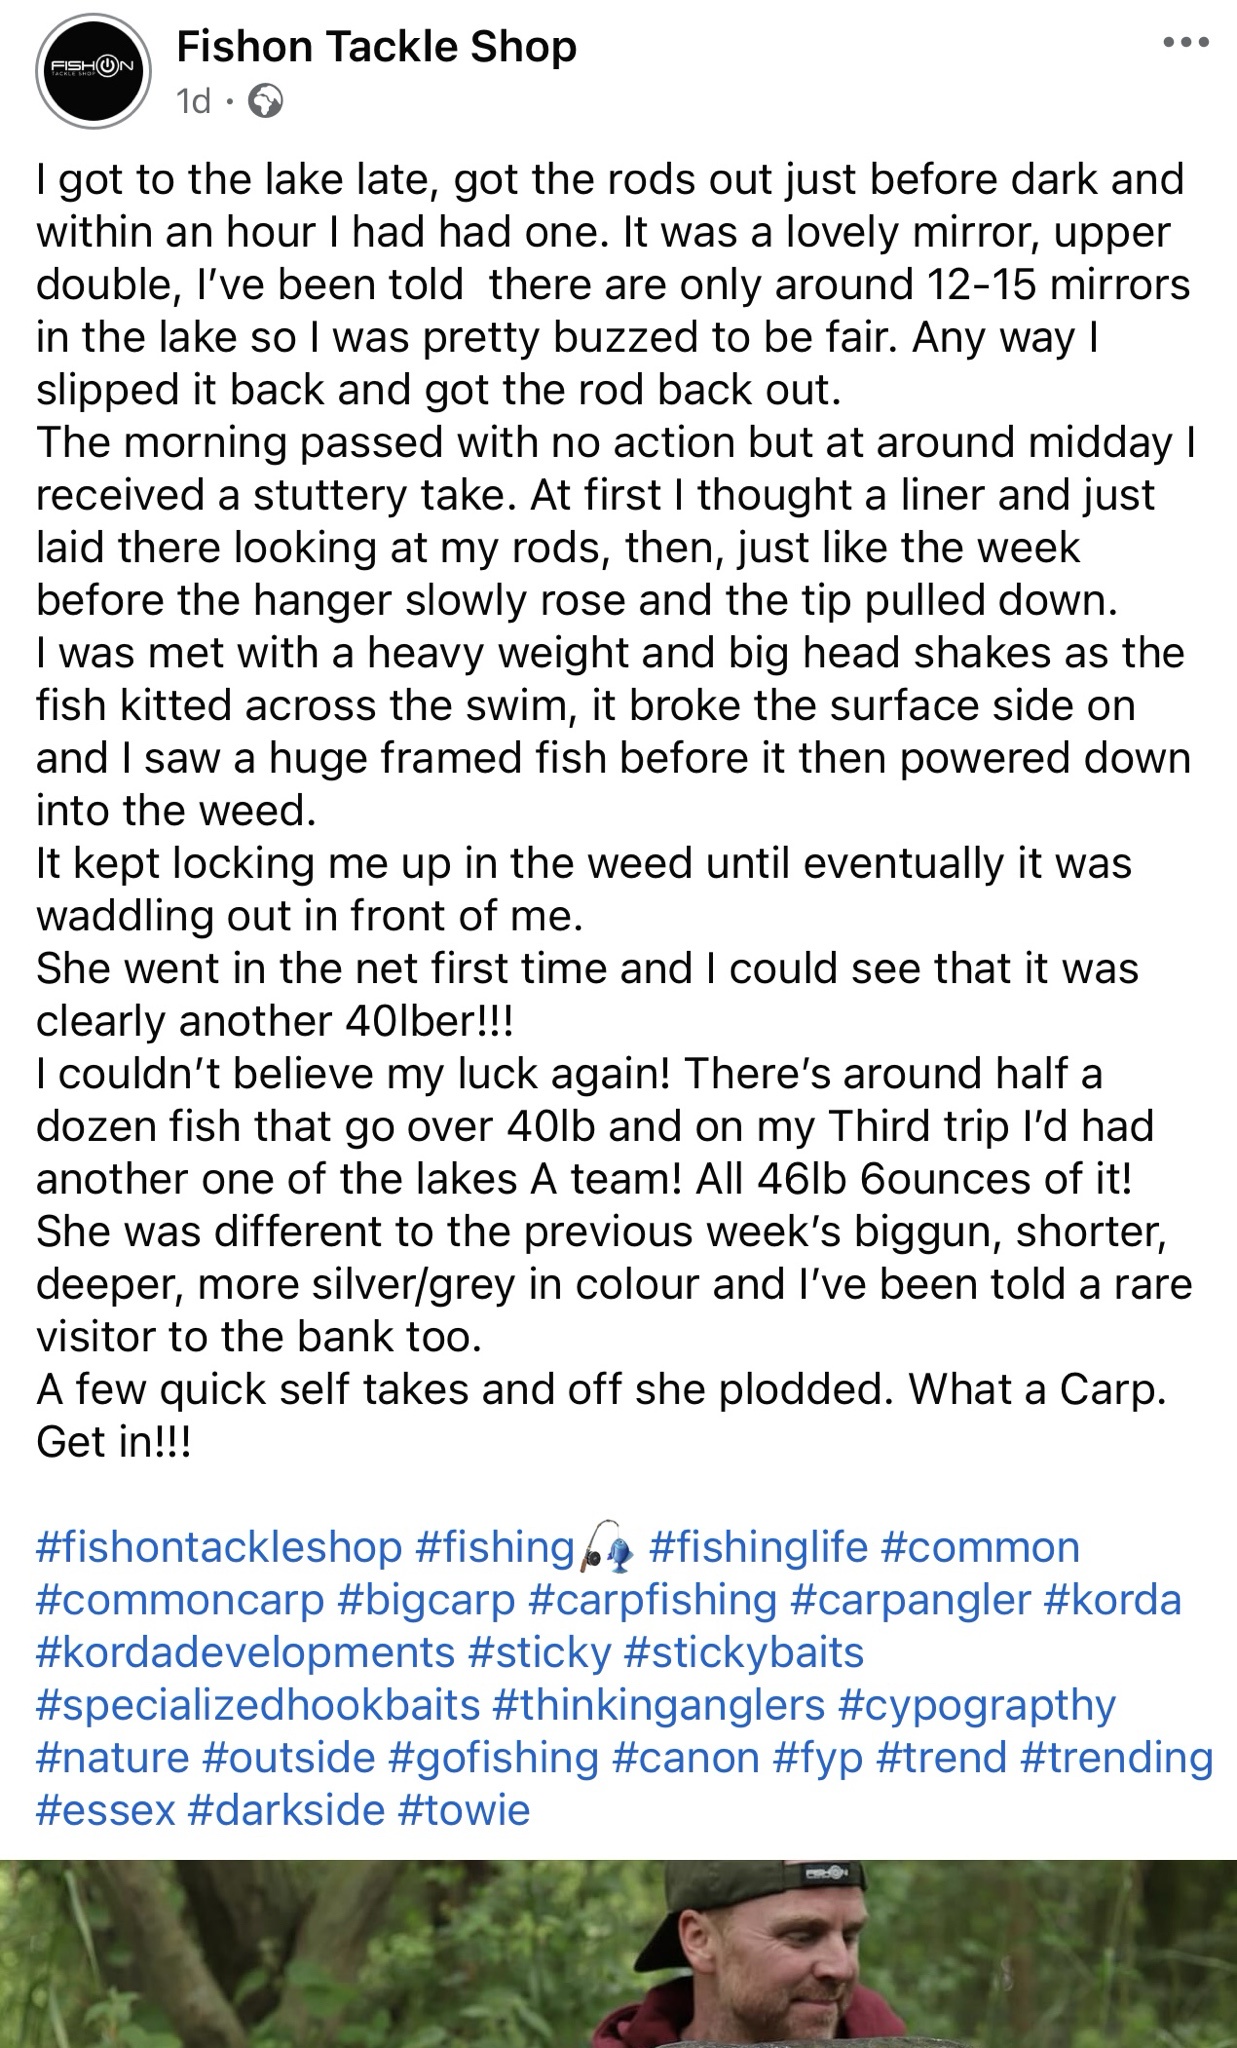Click the #essex hashtag
The height and width of the screenshot is (2048, 1237).
(x=106, y=1809)
